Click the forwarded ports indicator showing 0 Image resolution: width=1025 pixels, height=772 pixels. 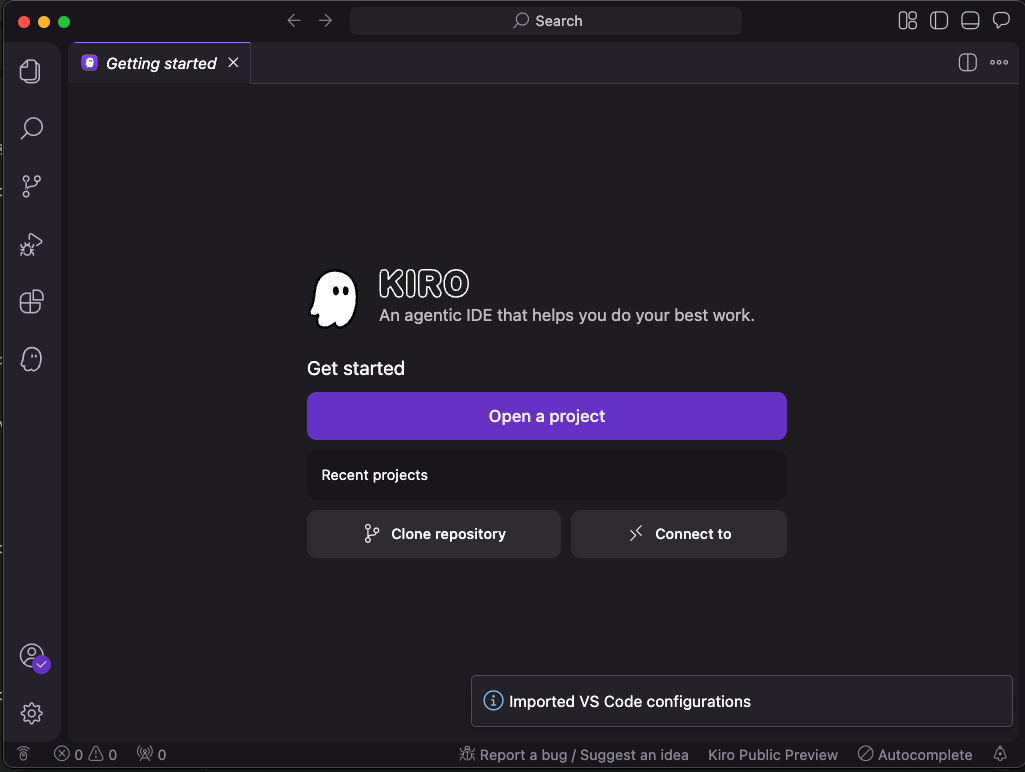point(152,754)
